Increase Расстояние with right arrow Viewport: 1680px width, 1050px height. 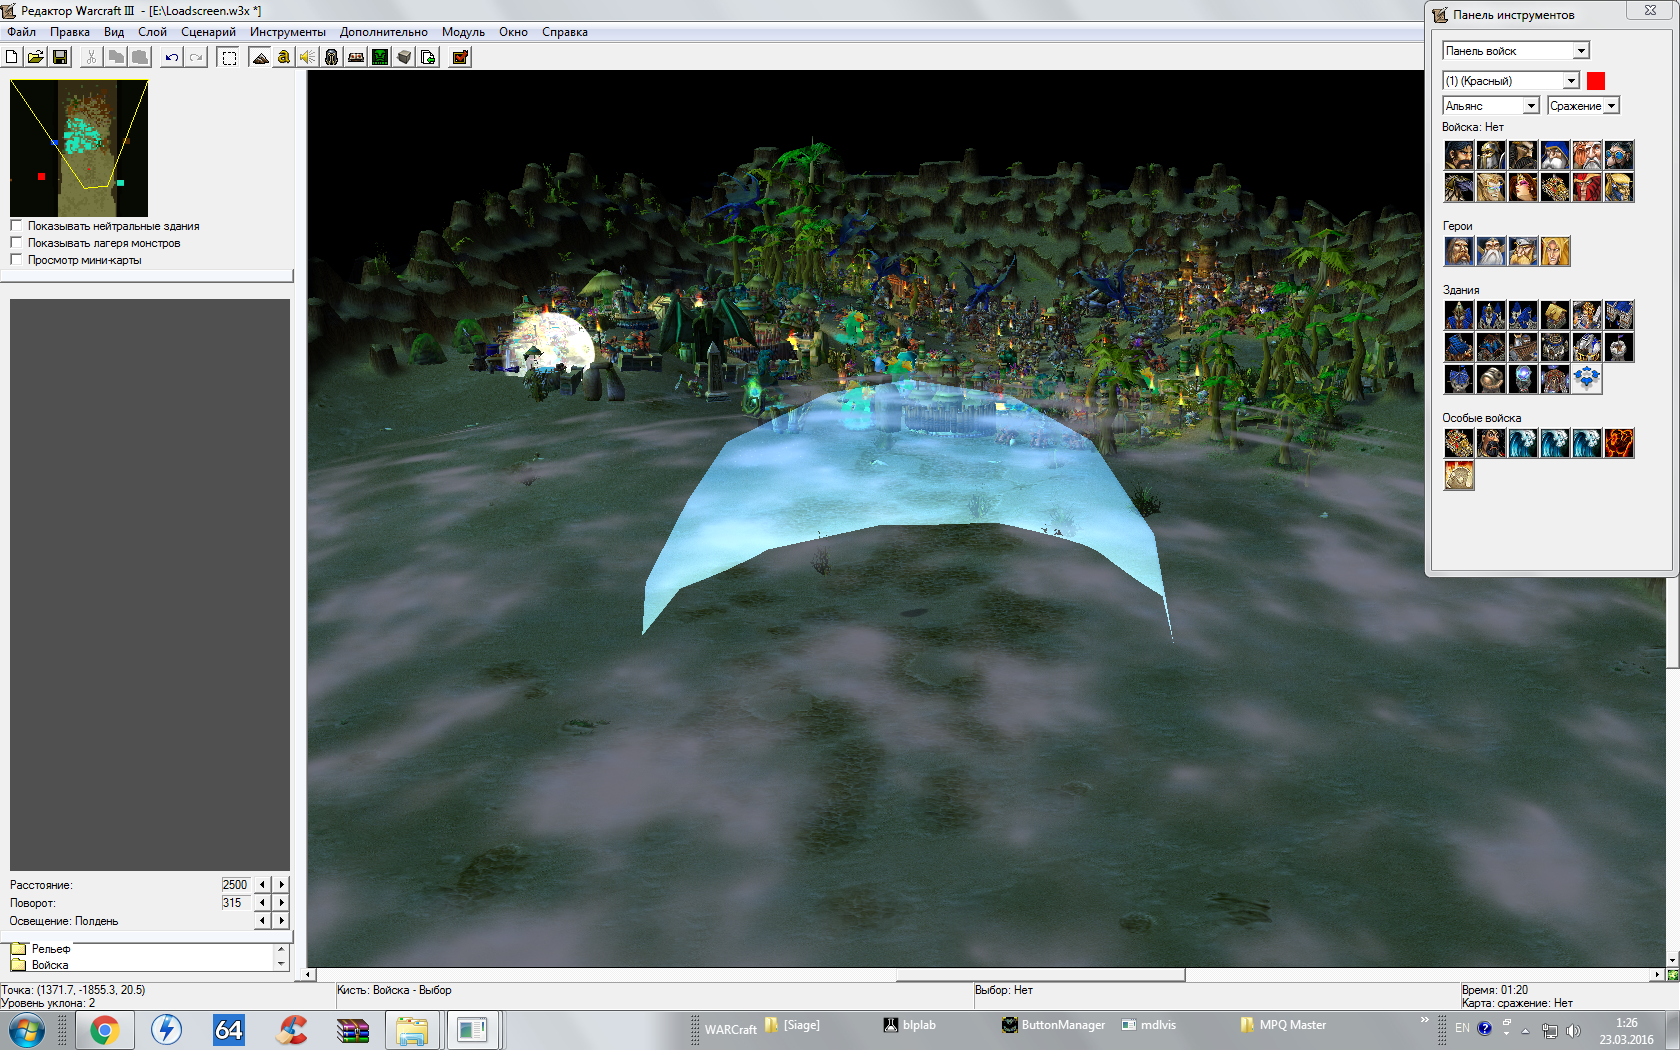pyautogui.click(x=281, y=885)
